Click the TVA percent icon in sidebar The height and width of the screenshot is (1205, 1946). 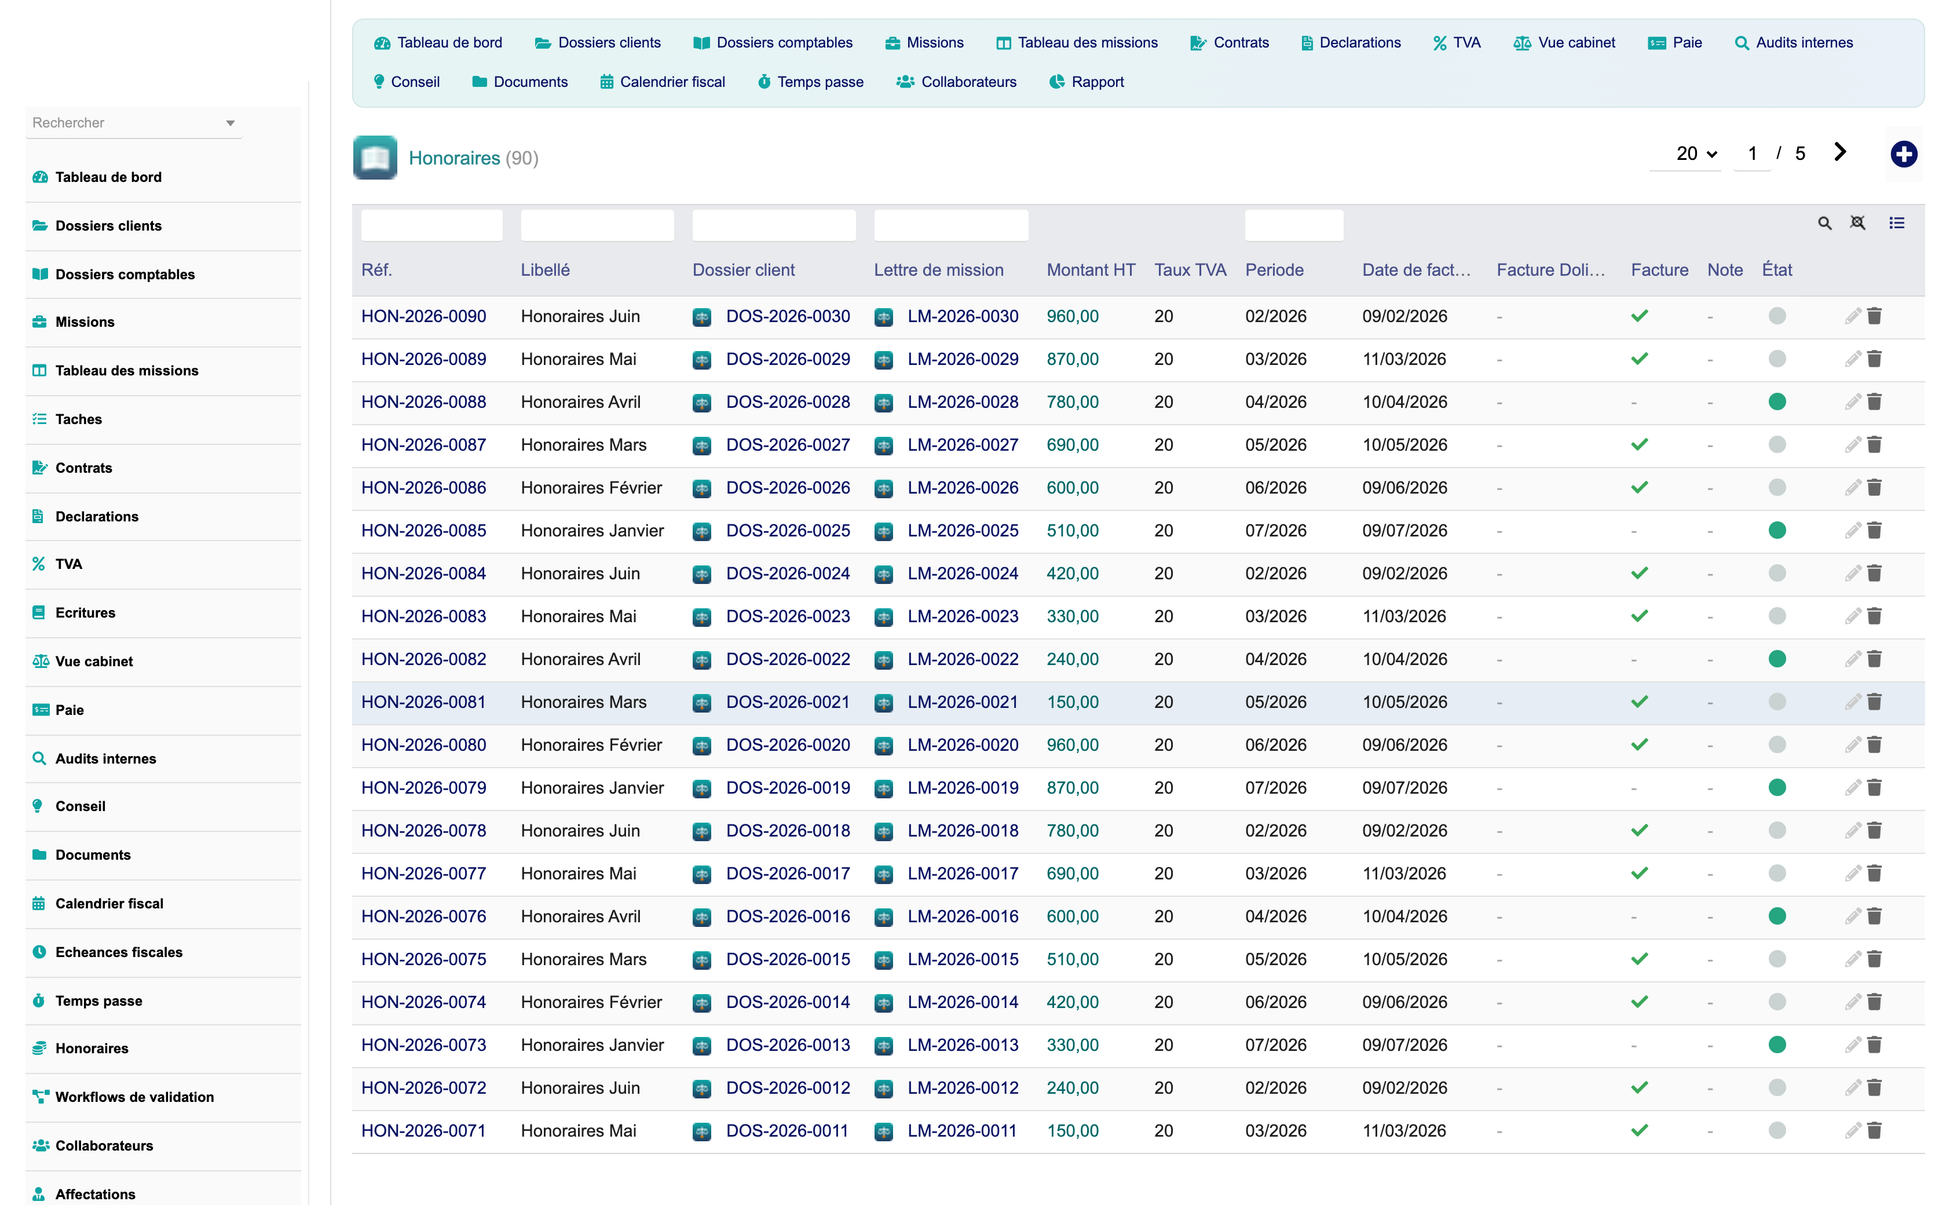point(39,564)
